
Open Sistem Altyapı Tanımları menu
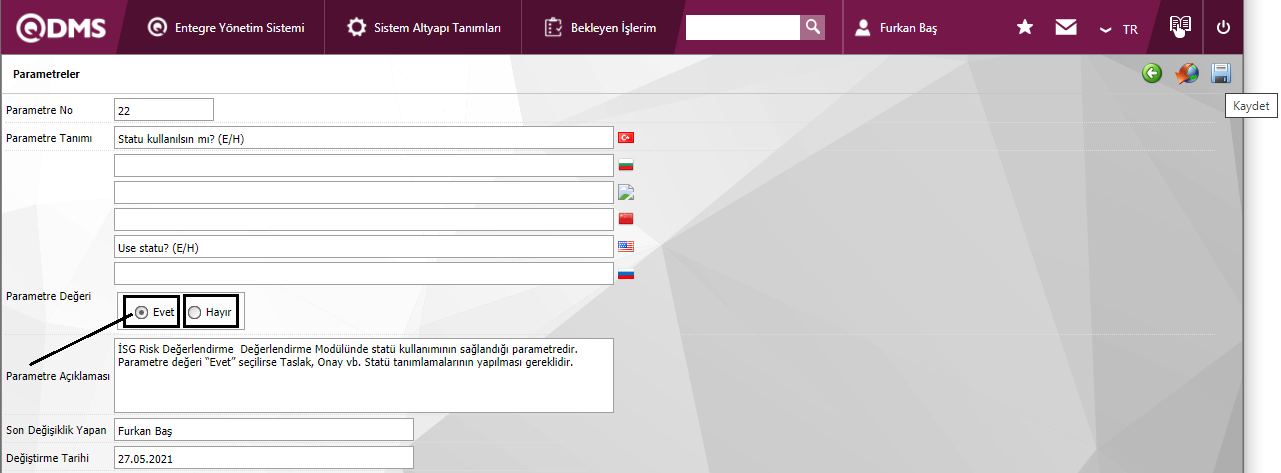click(424, 28)
